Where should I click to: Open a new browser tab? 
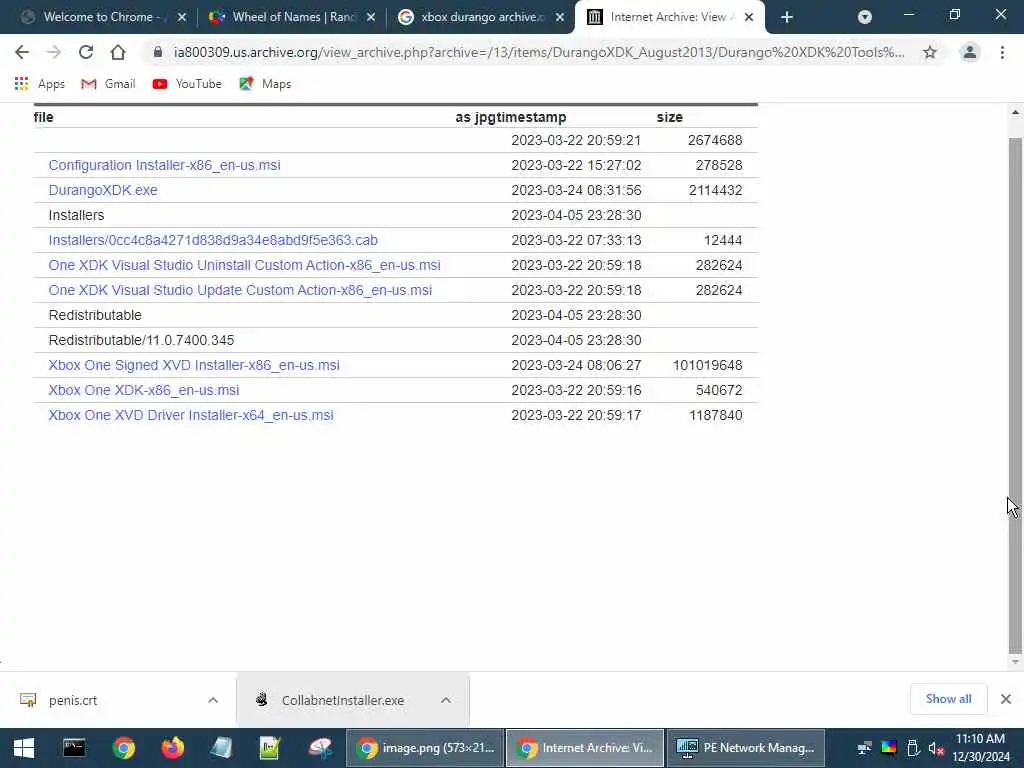787,18
